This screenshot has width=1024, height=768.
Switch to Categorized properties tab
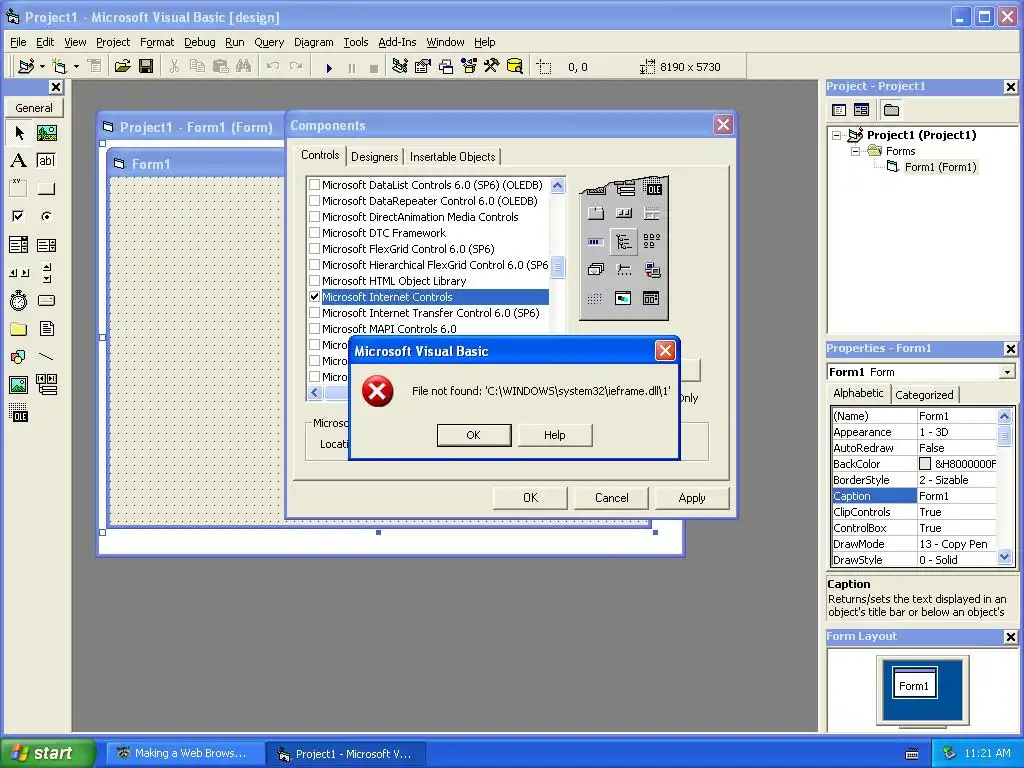[x=924, y=394]
